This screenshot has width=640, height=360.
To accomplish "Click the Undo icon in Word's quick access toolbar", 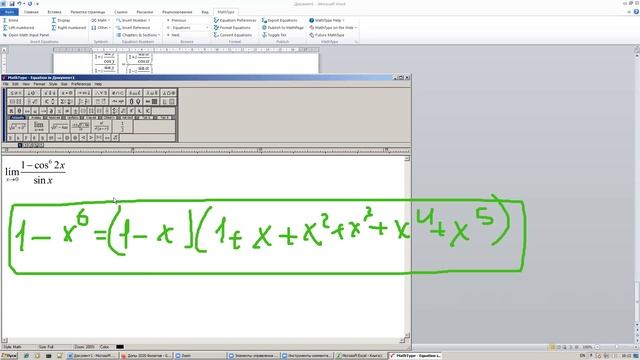I will [19, 4].
